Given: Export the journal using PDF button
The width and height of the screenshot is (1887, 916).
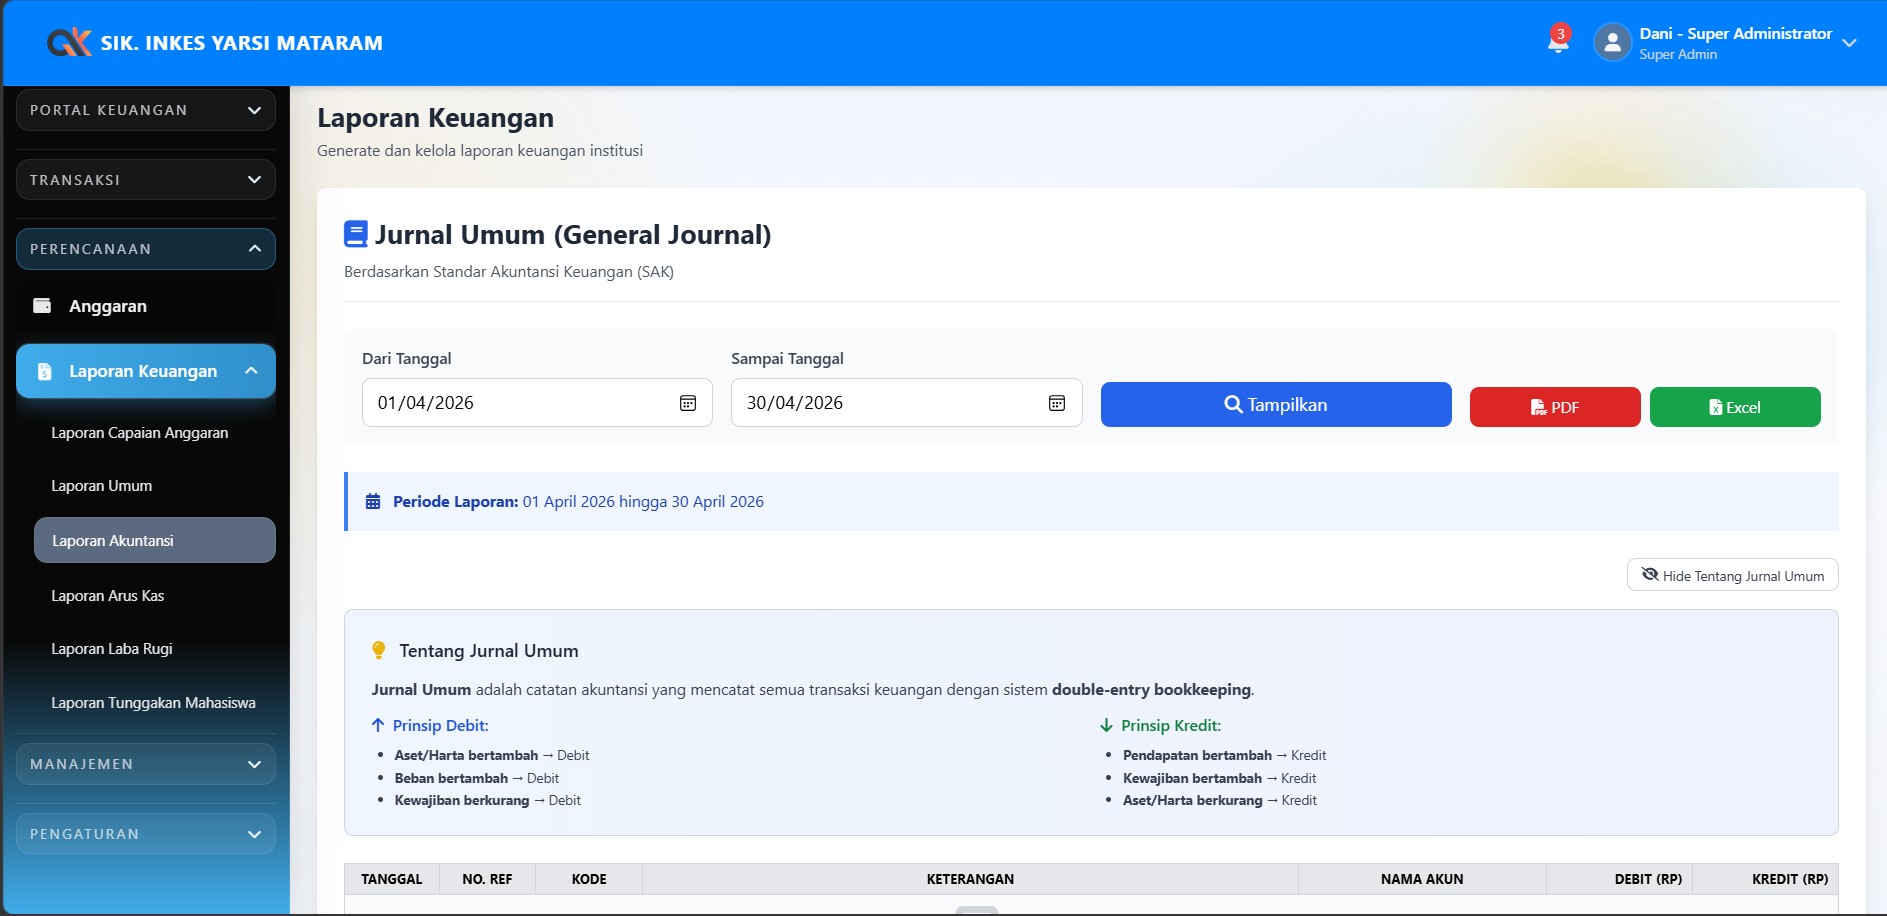Looking at the screenshot, I should [1554, 407].
